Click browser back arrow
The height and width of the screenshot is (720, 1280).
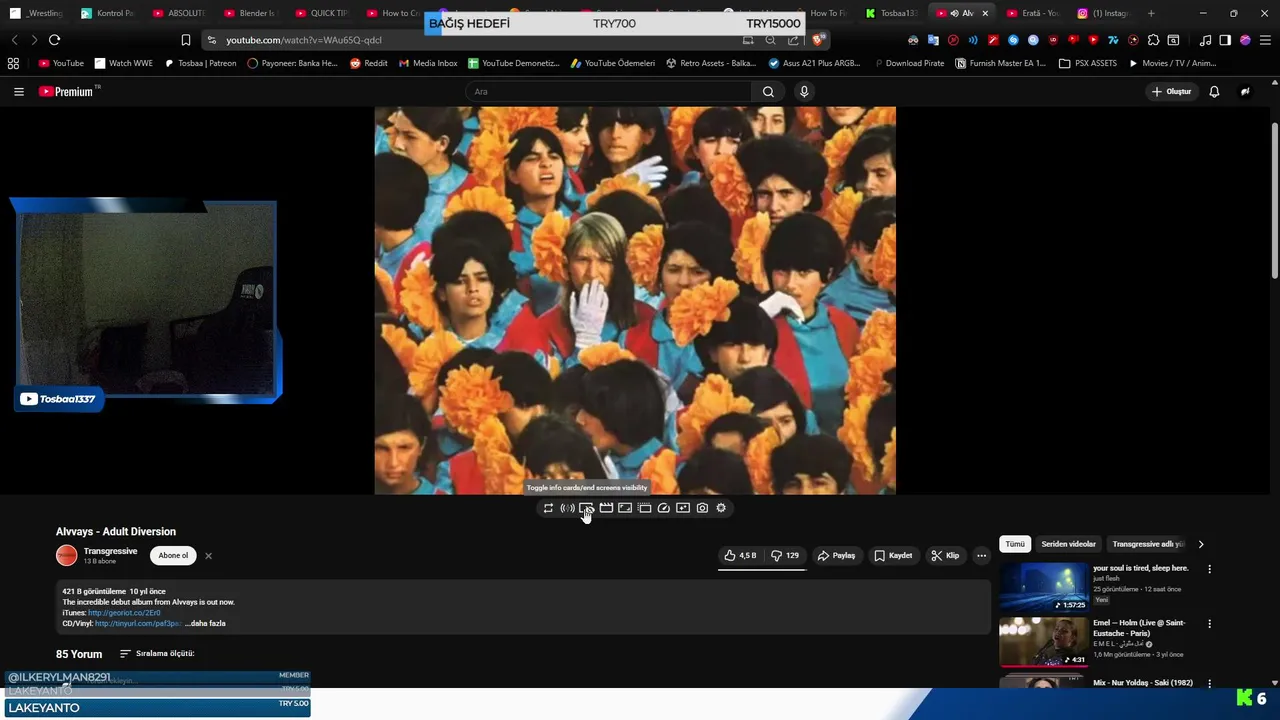coord(14,40)
